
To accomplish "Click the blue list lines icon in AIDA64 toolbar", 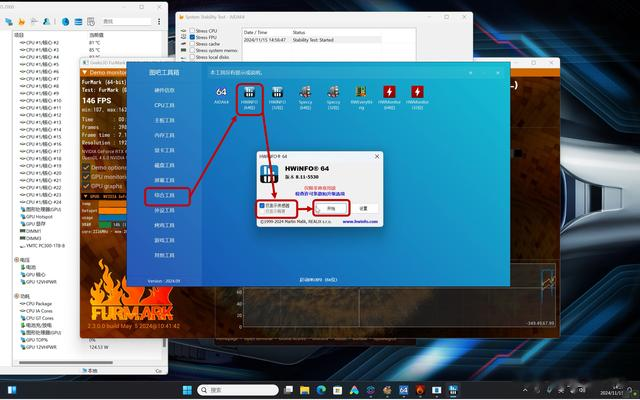I will point(78,22).
